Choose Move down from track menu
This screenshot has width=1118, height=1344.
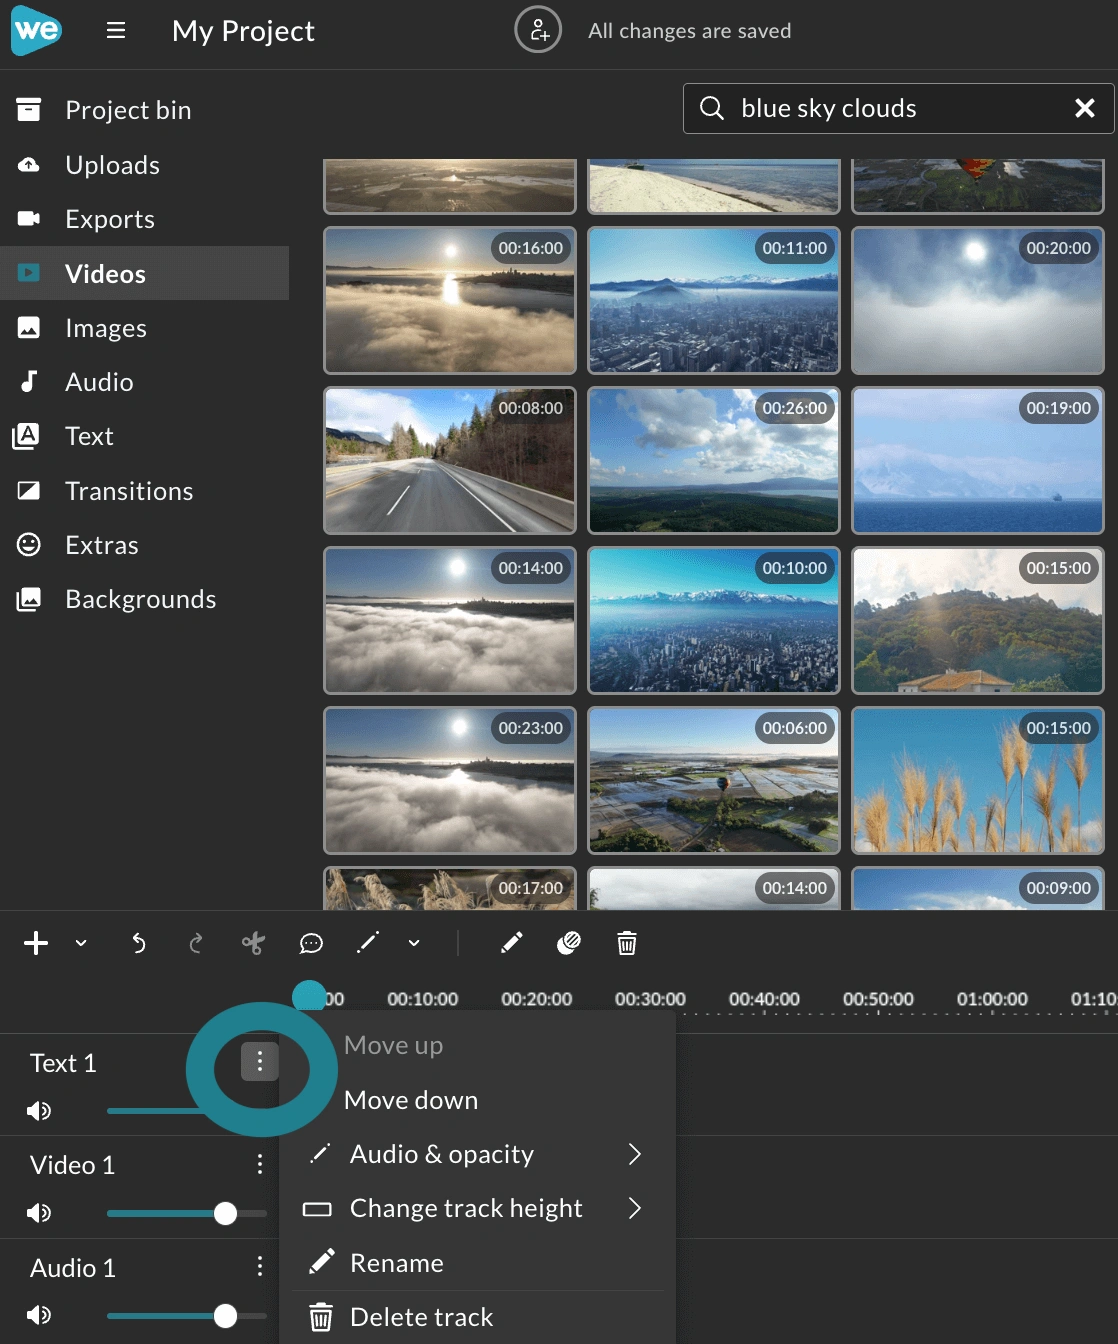point(477,1100)
